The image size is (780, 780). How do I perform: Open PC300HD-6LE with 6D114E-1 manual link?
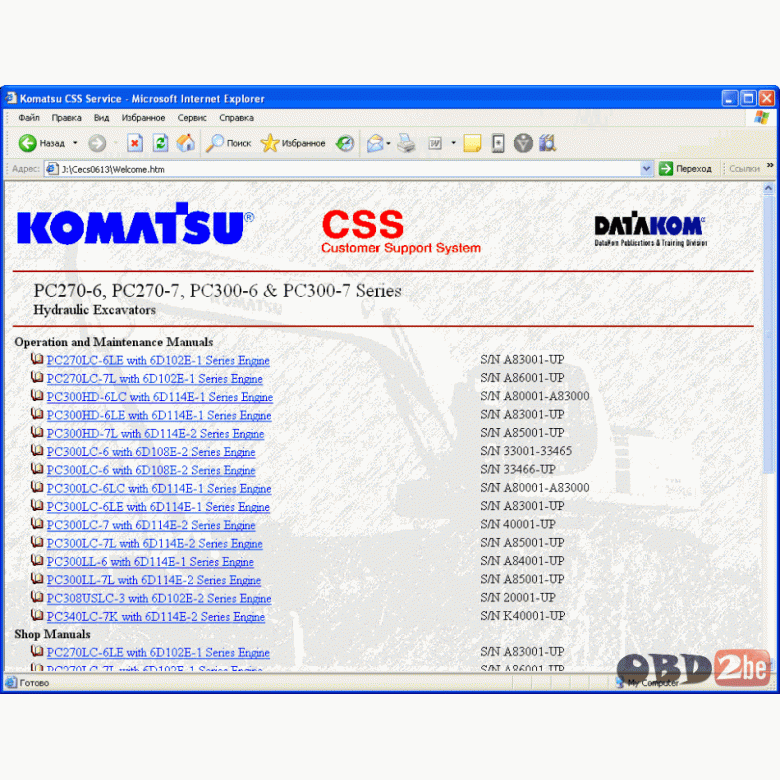pyautogui.click(x=159, y=415)
